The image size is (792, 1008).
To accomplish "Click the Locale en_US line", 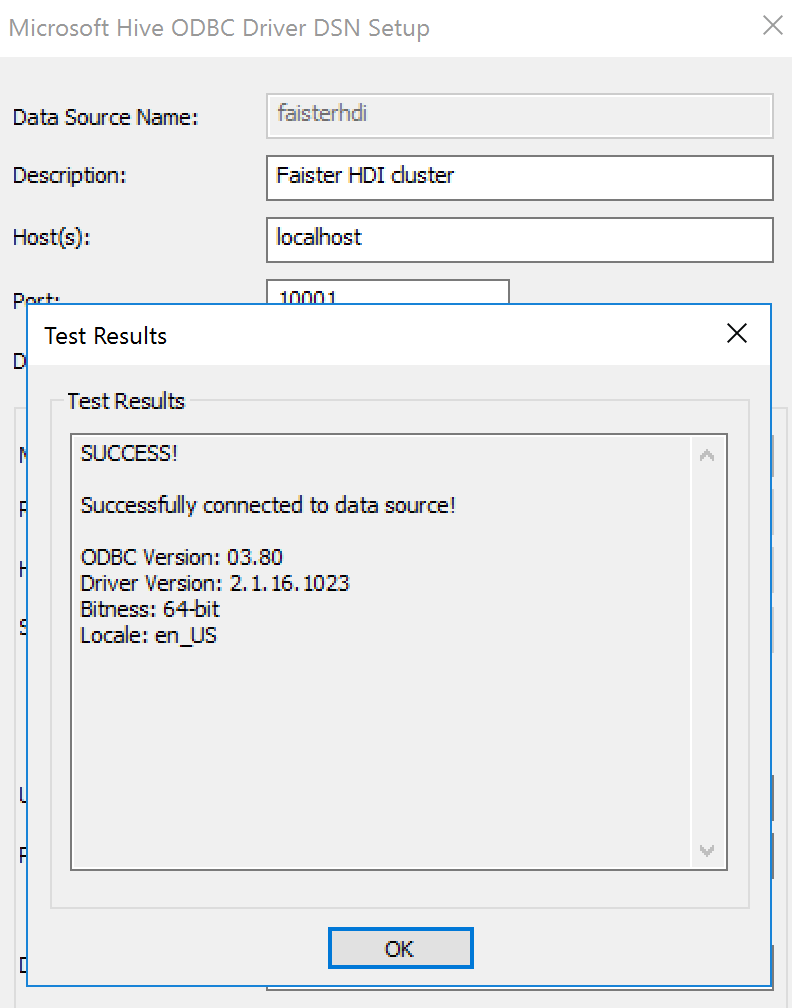I will click(x=148, y=636).
